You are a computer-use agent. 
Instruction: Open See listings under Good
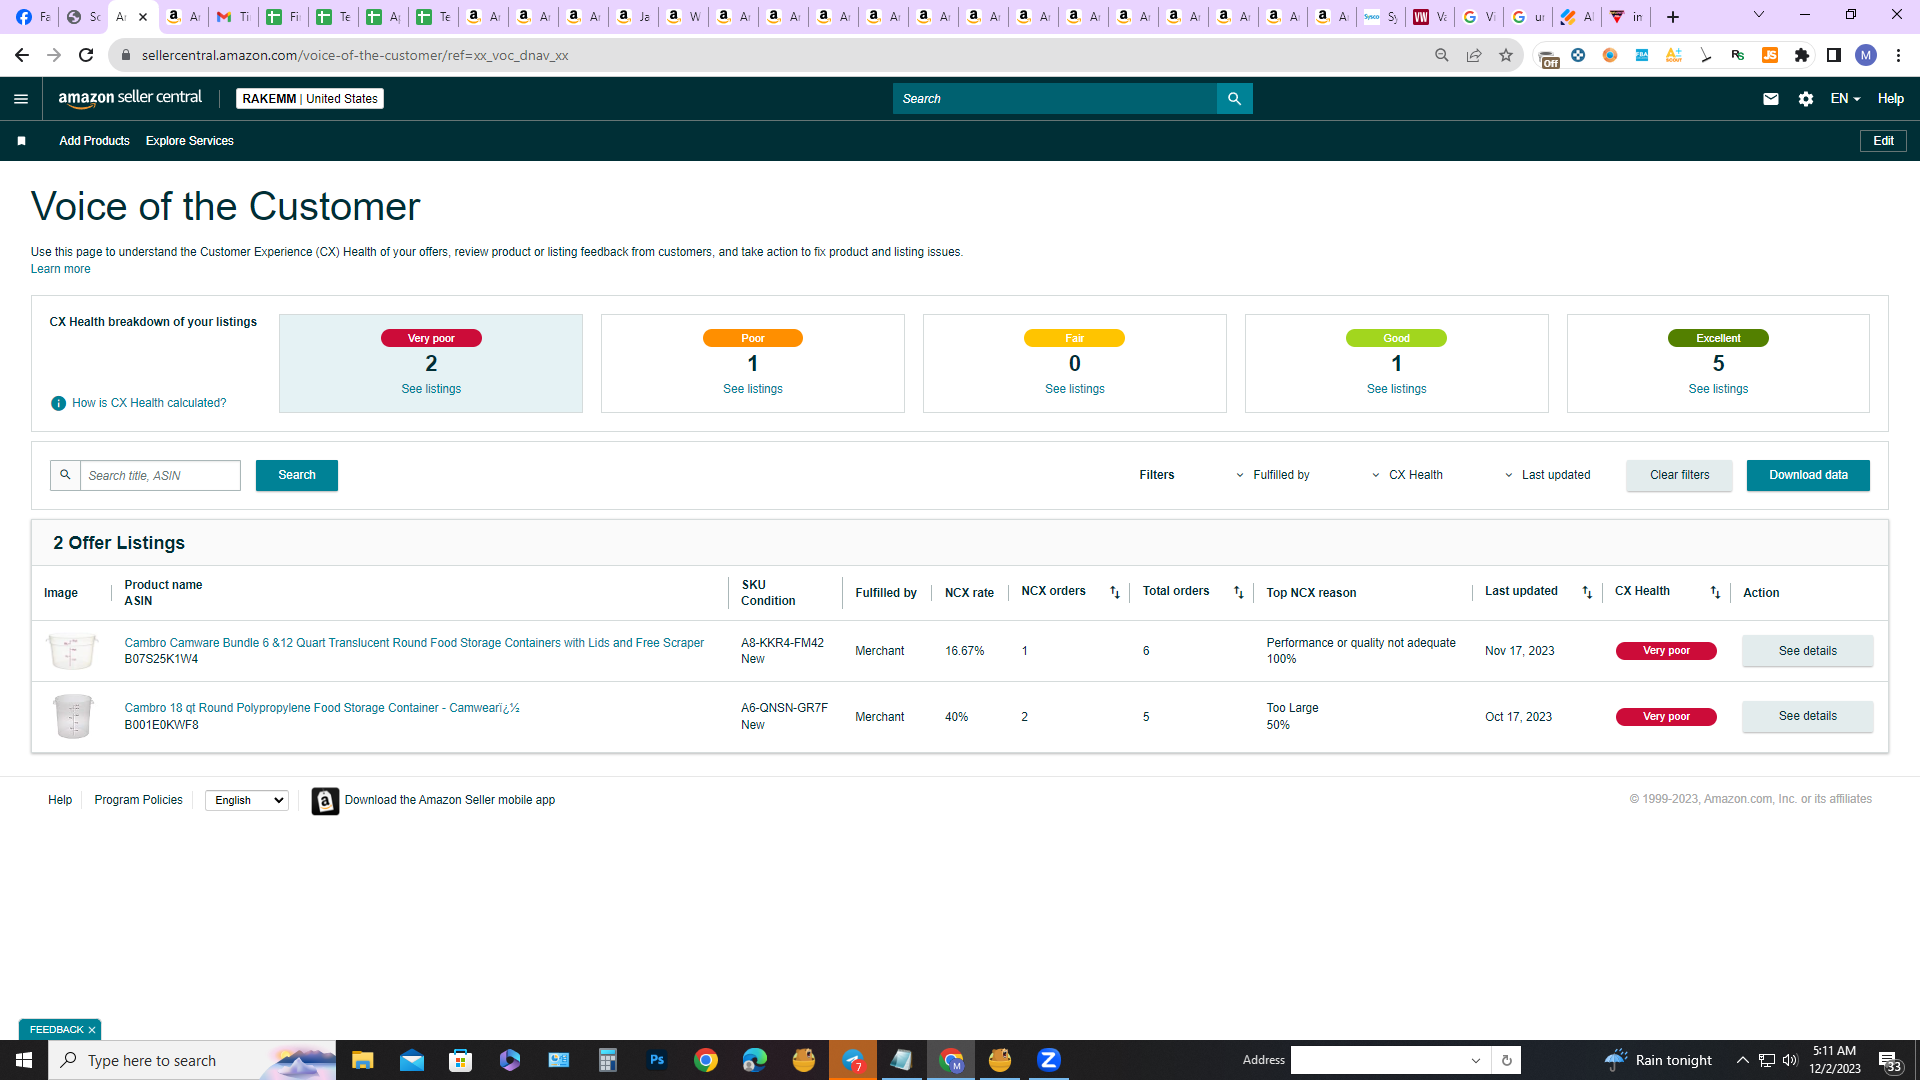pyautogui.click(x=1396, y=389)
